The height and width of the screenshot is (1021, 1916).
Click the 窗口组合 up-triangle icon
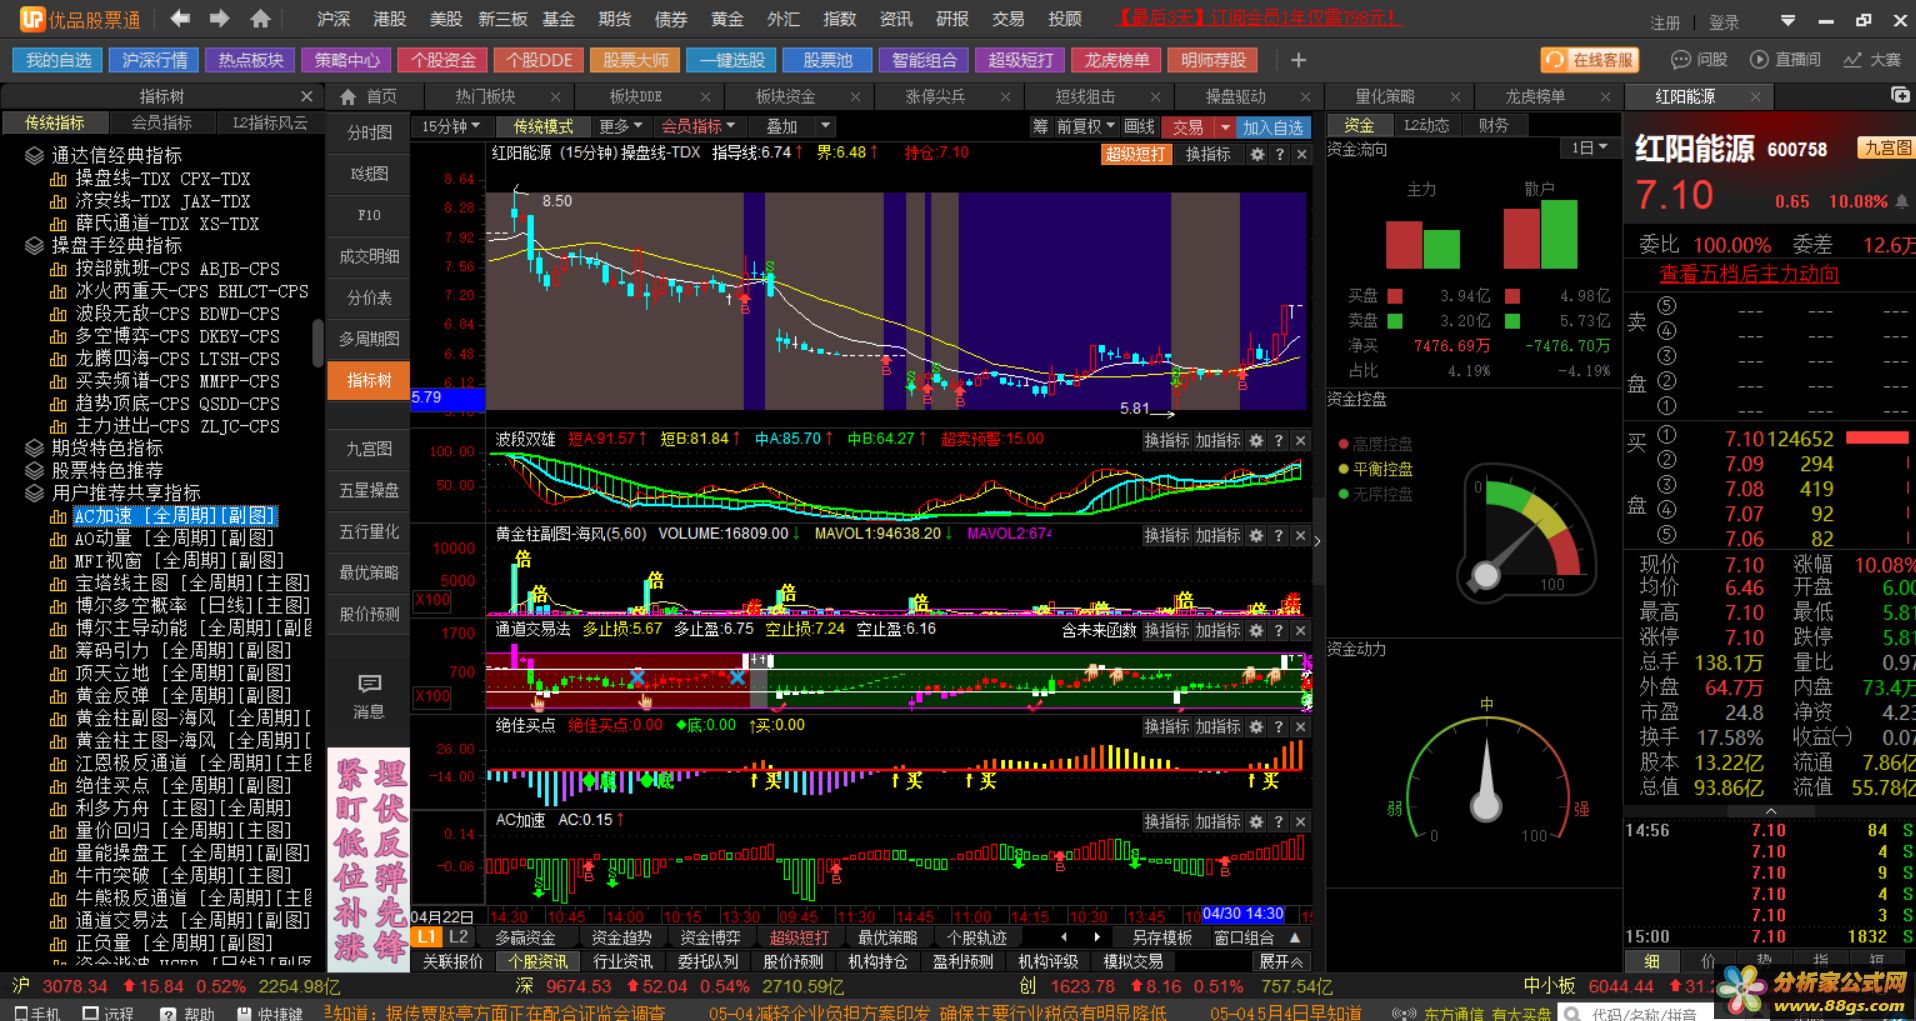point(1295,937)
